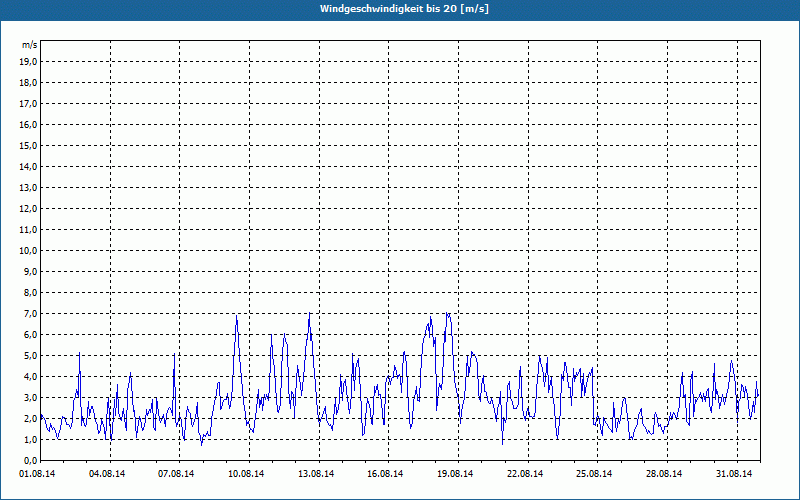Select the 9,0 y-axis label

coord(30,271)
